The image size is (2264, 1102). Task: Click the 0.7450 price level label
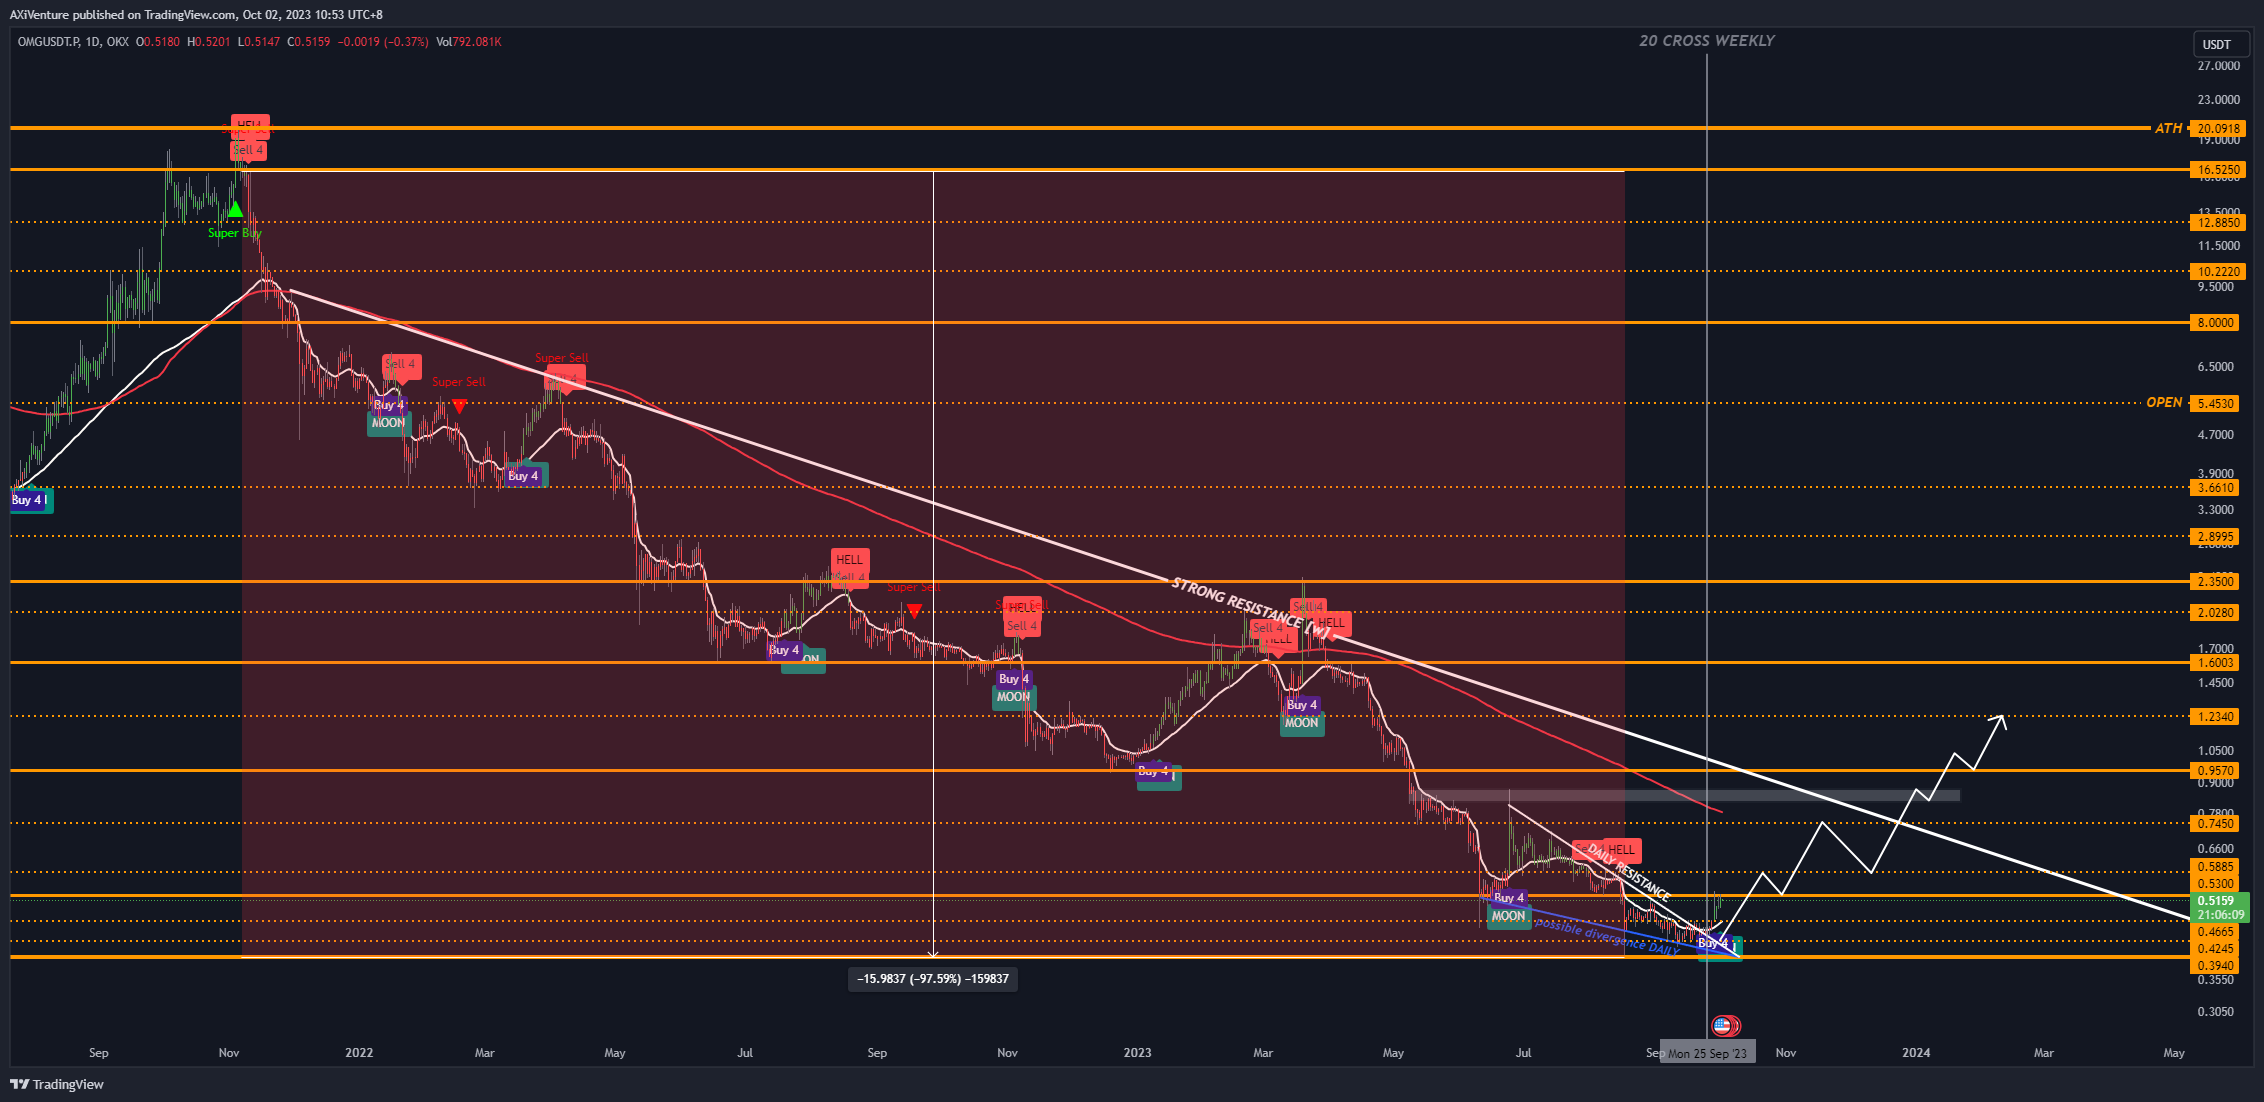[x=2214, y=824]
